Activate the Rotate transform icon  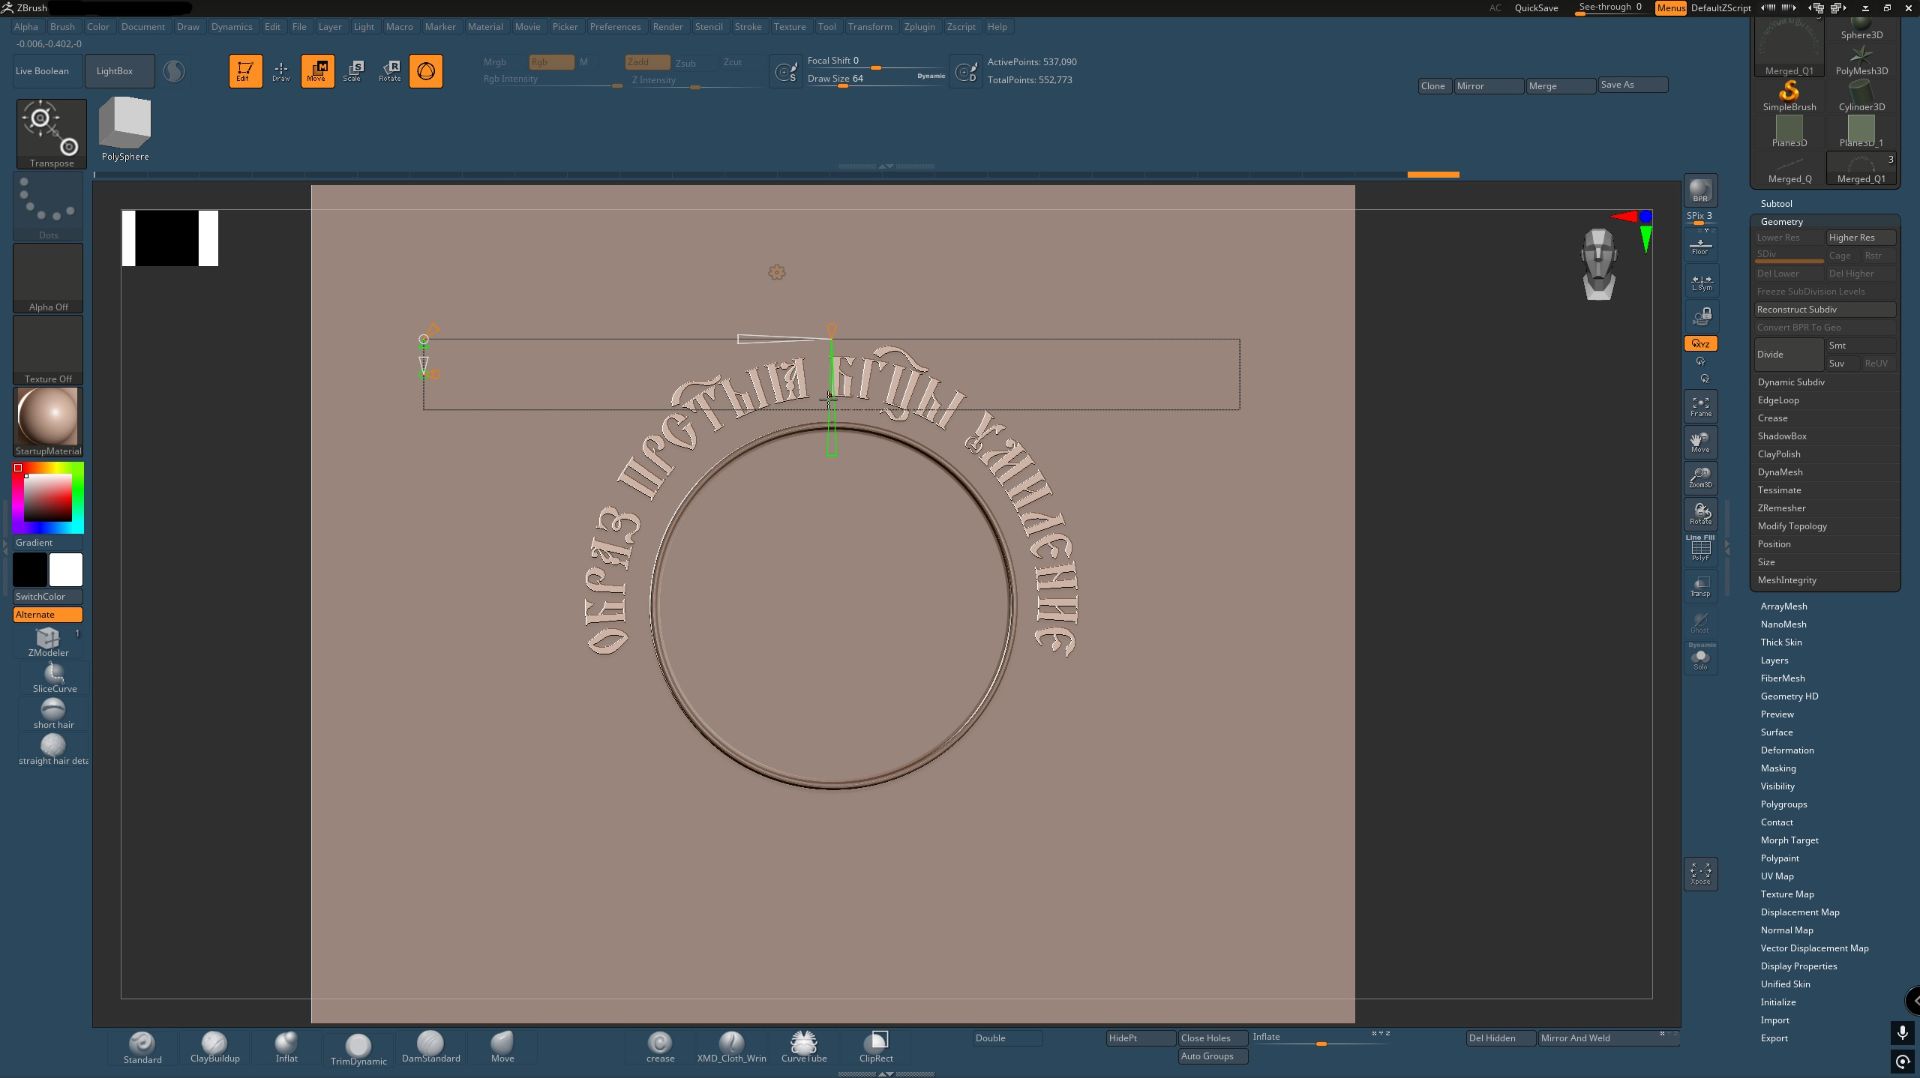click(390, 71)
